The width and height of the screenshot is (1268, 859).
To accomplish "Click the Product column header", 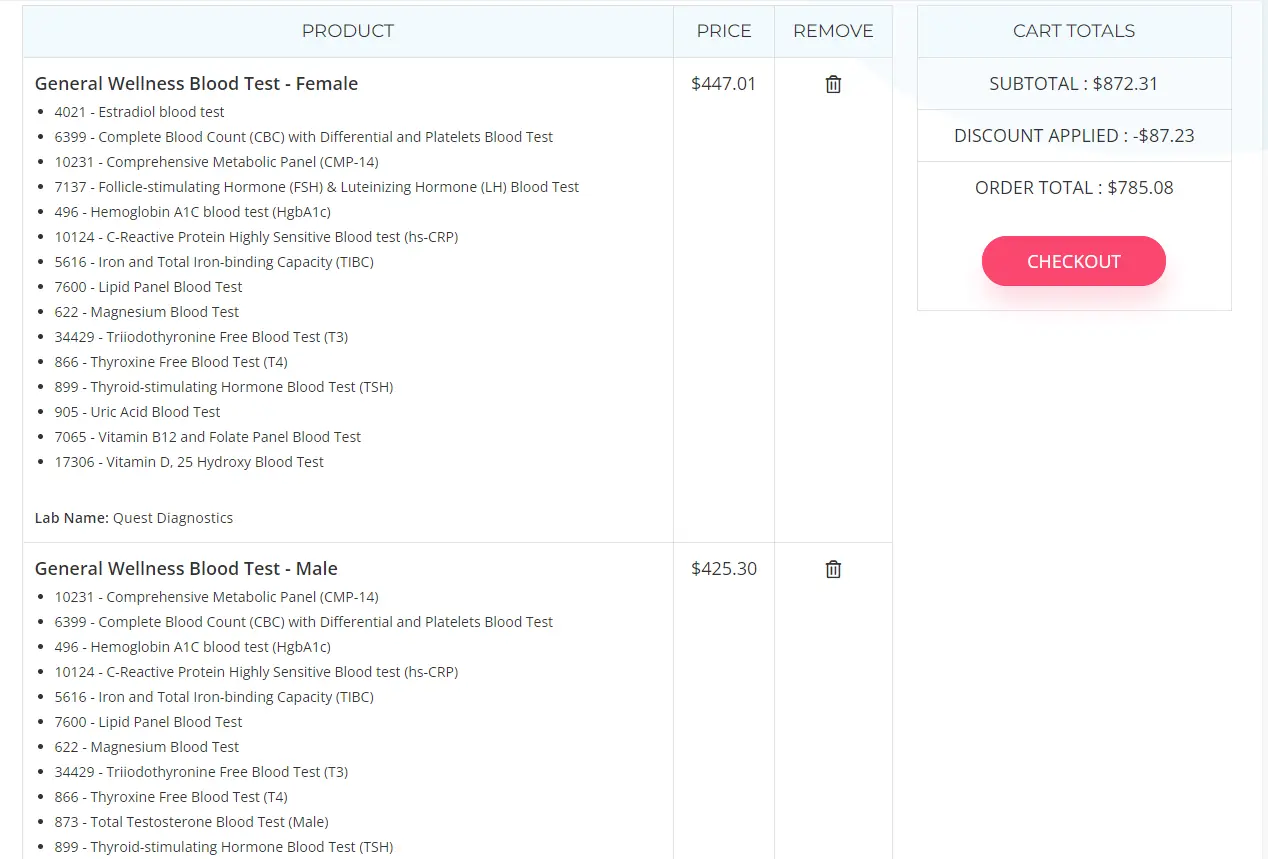I will [347, 31].
